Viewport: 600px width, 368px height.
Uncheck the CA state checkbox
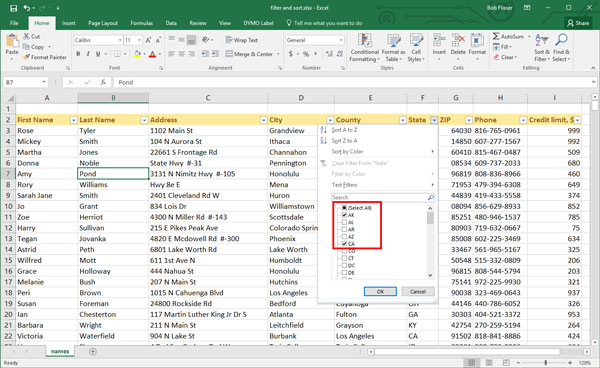344,244
